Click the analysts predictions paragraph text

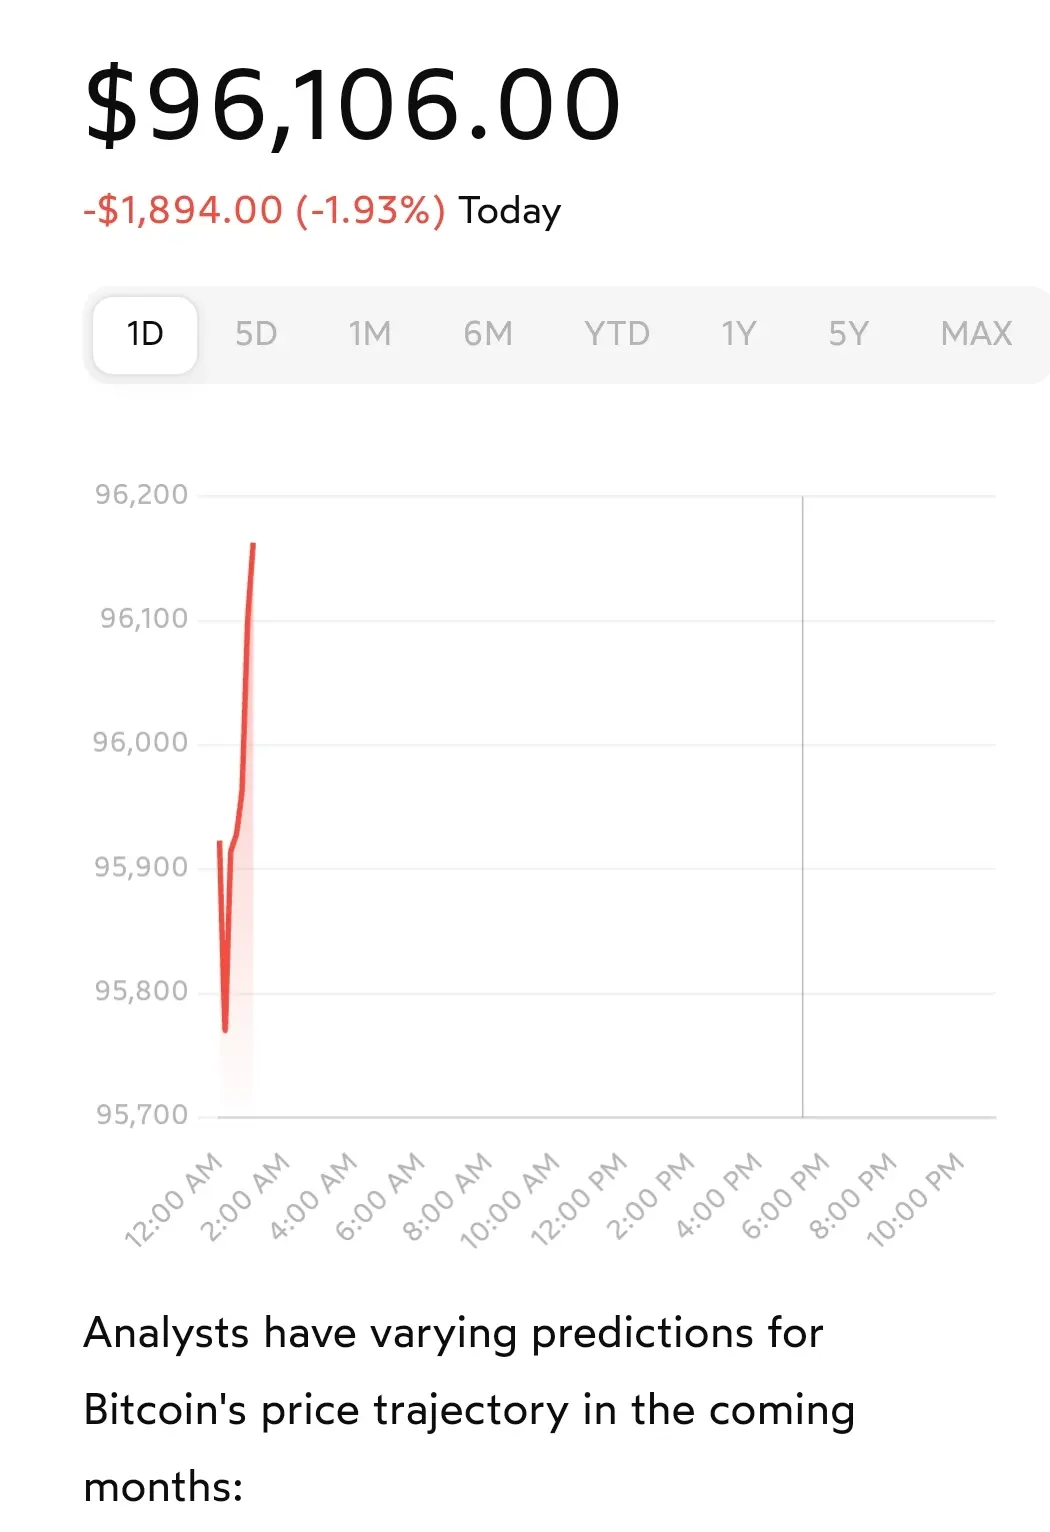pyautogui.click(x=468, y=1409)
